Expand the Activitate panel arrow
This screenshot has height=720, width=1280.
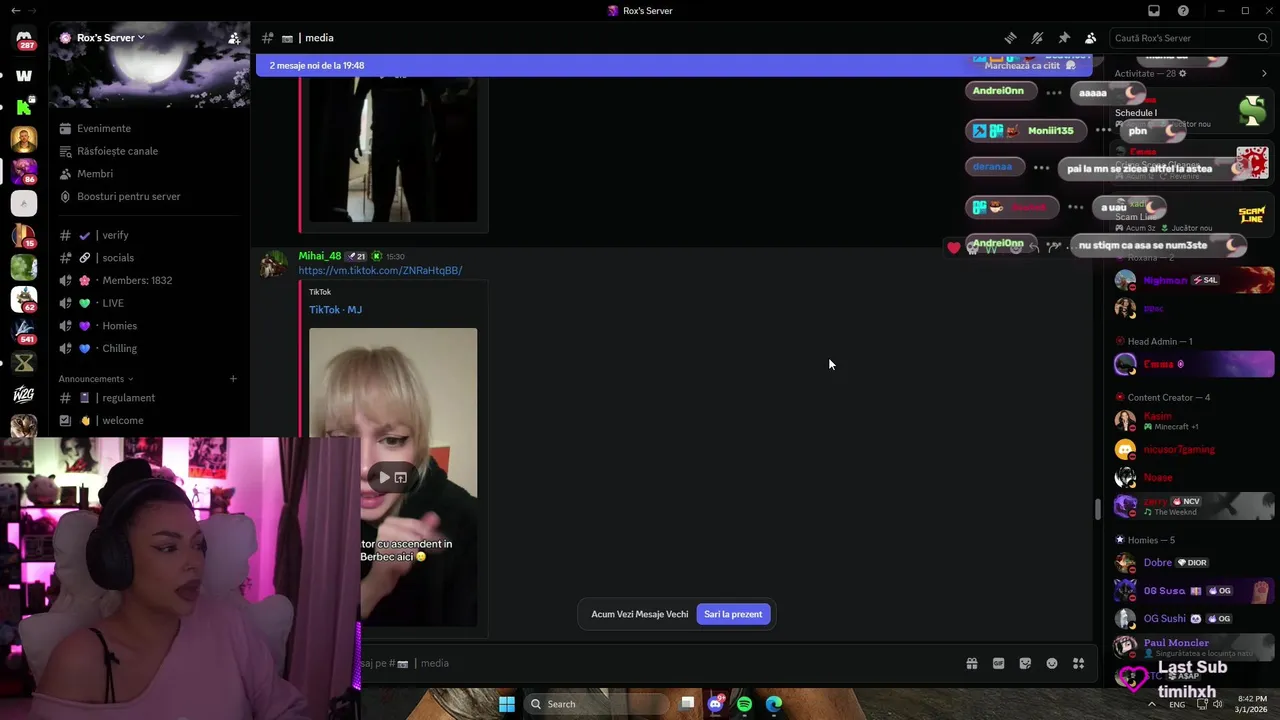click(1264, 74)
